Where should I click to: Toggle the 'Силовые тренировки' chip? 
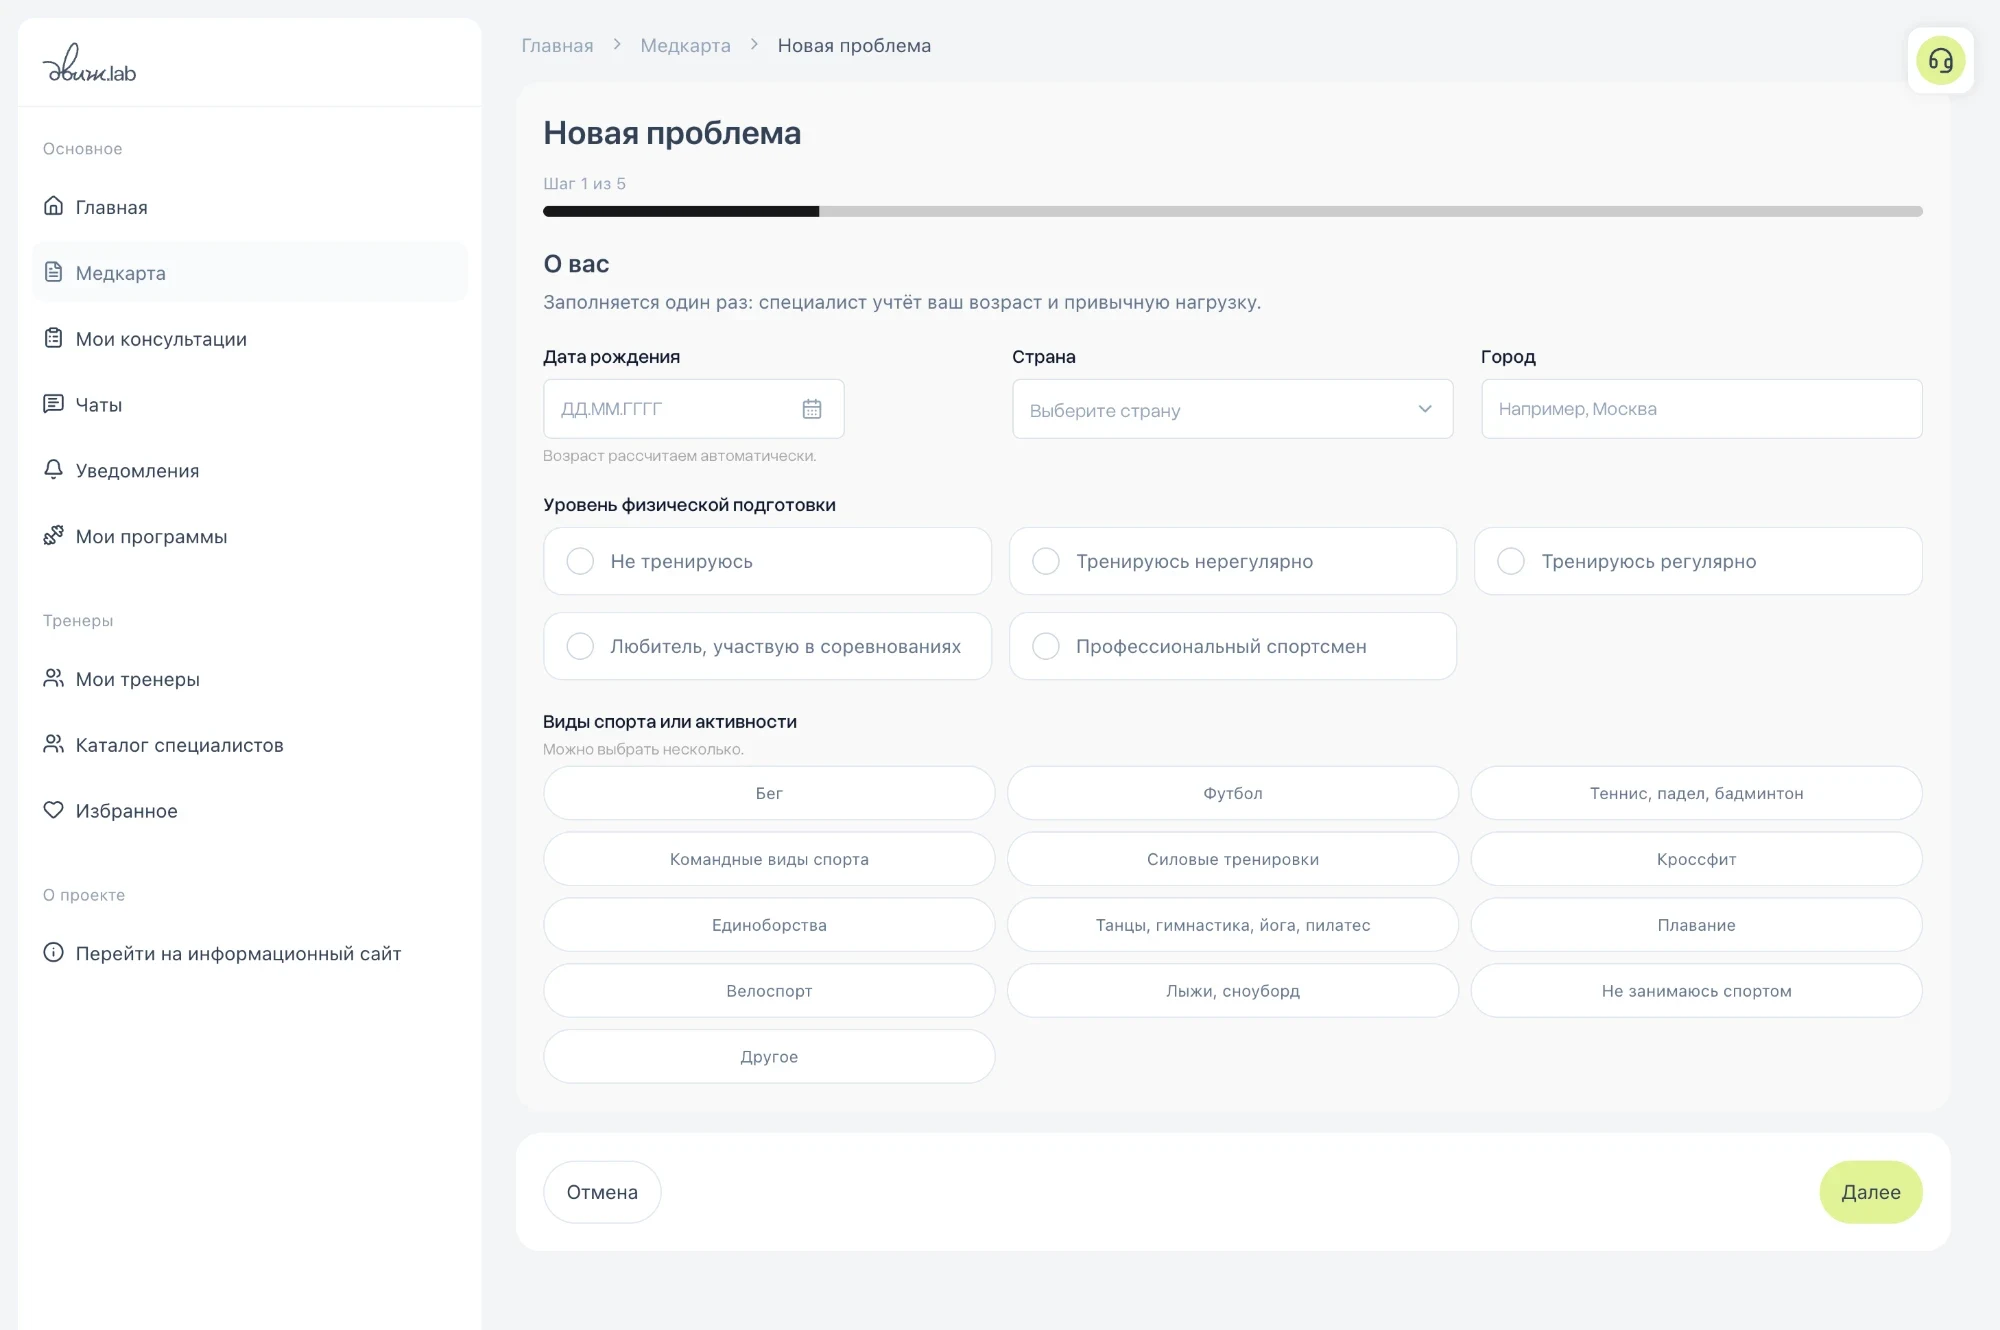click(1232, 859)
